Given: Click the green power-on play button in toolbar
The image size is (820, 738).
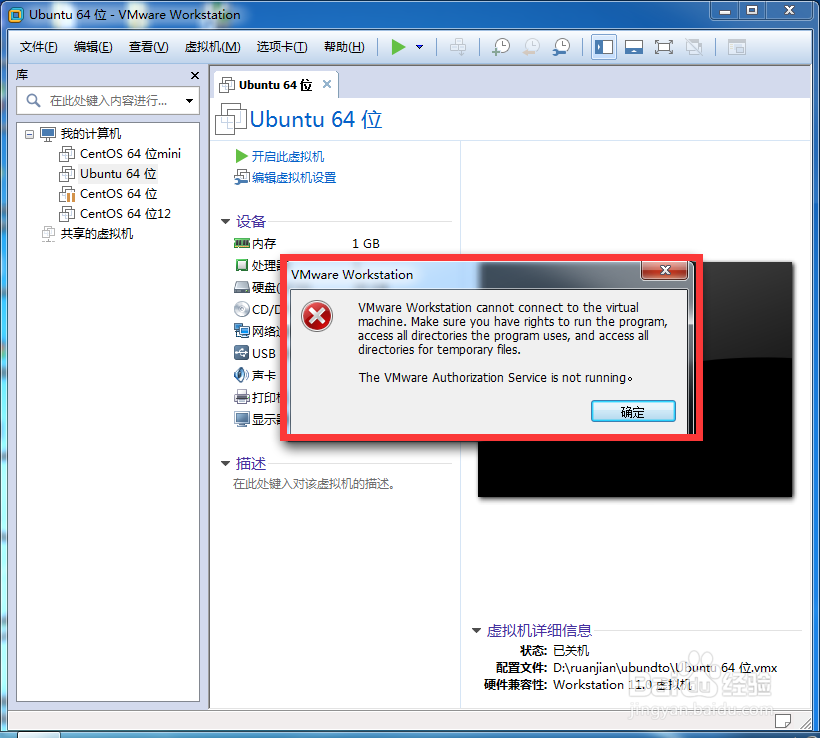Looking at the screenshot, I should (398, 47).
